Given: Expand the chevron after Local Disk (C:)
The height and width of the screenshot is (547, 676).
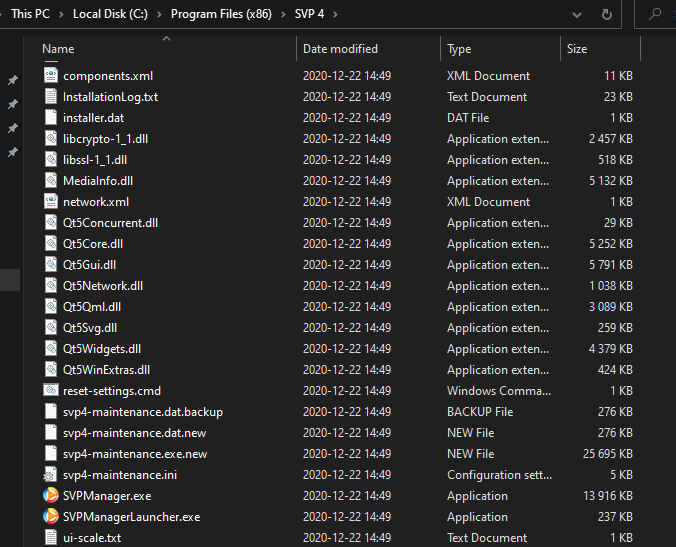Looking at the screenshot, I should point(161,15).
